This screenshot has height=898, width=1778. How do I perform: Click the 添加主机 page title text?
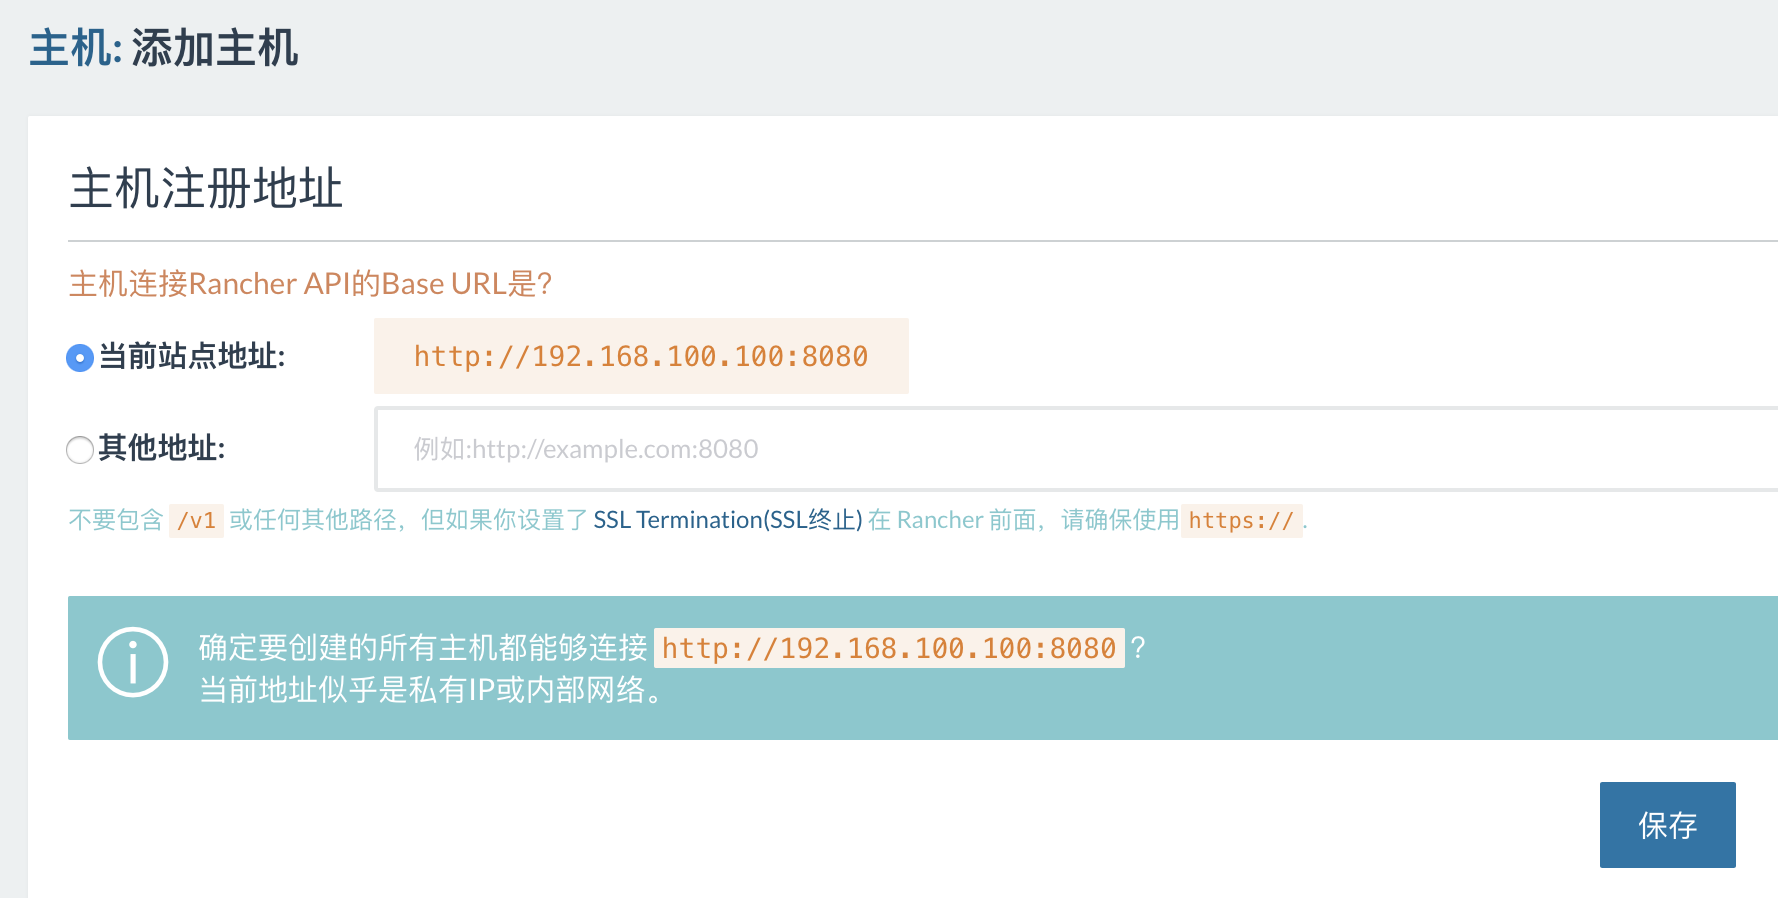point(214,48)
